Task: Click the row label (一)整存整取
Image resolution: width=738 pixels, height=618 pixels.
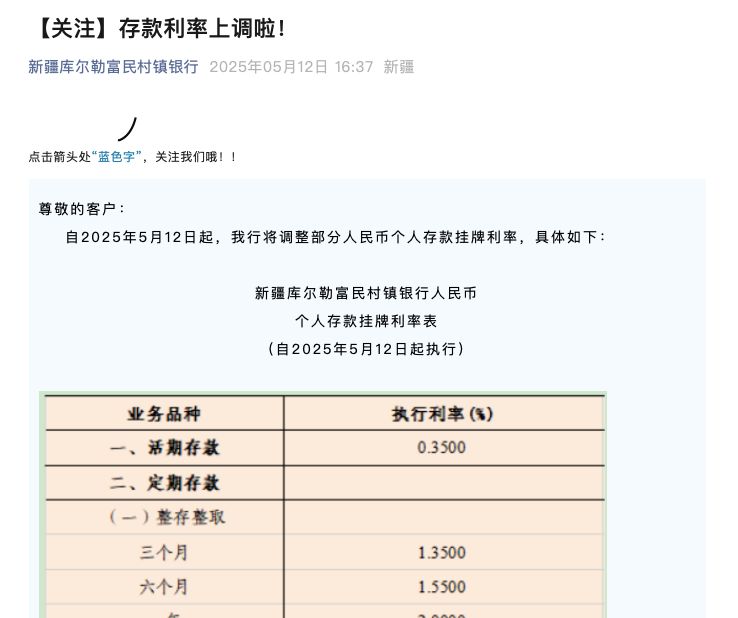Action: 168,517
